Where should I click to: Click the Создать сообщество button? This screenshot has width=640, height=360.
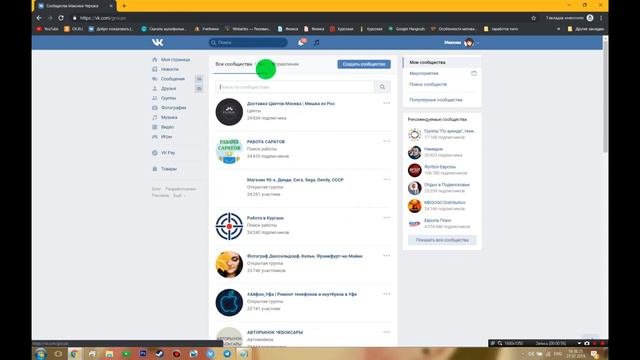click(364, 64)
